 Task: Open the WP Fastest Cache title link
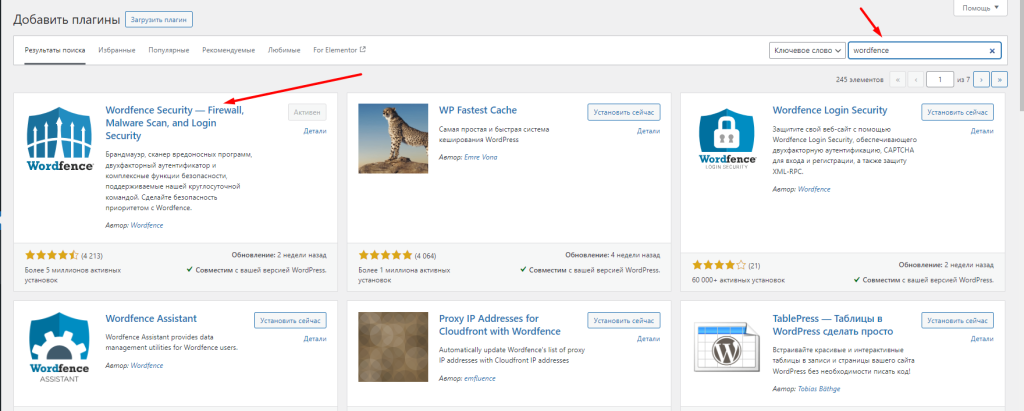(x=477, y=110)
